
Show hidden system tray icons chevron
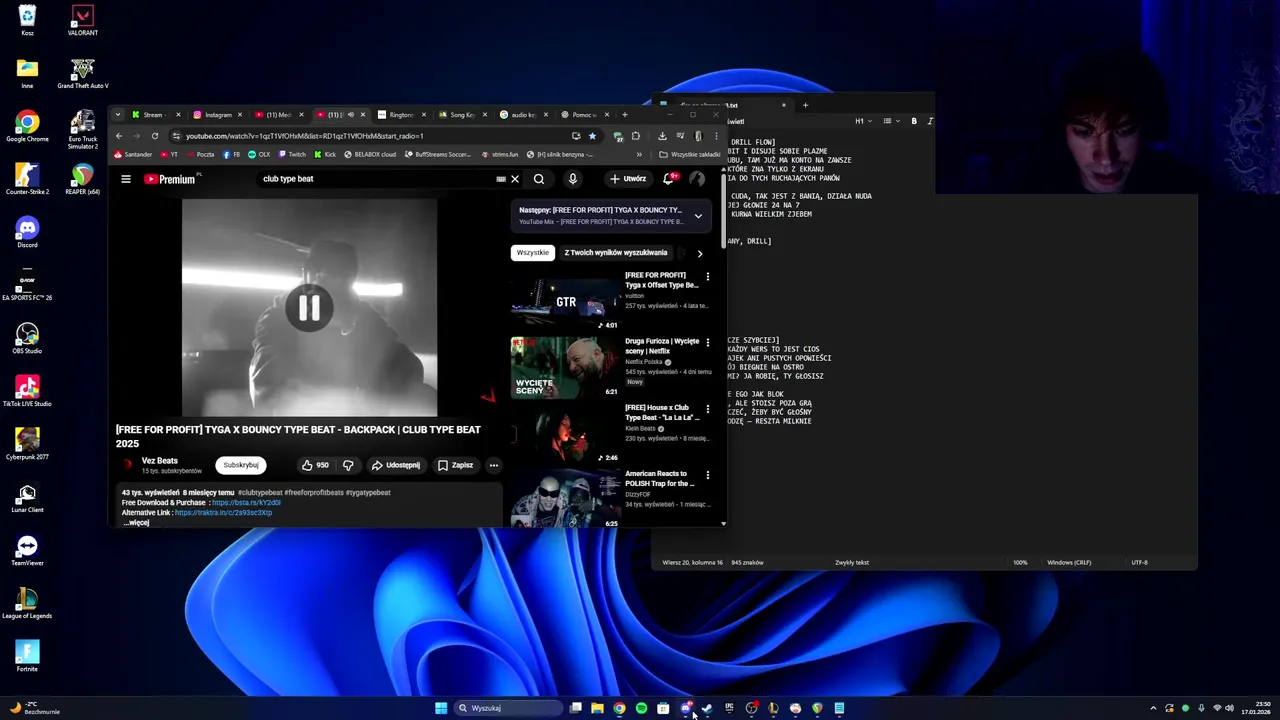pyautogui.click(x=1153, y=708)
